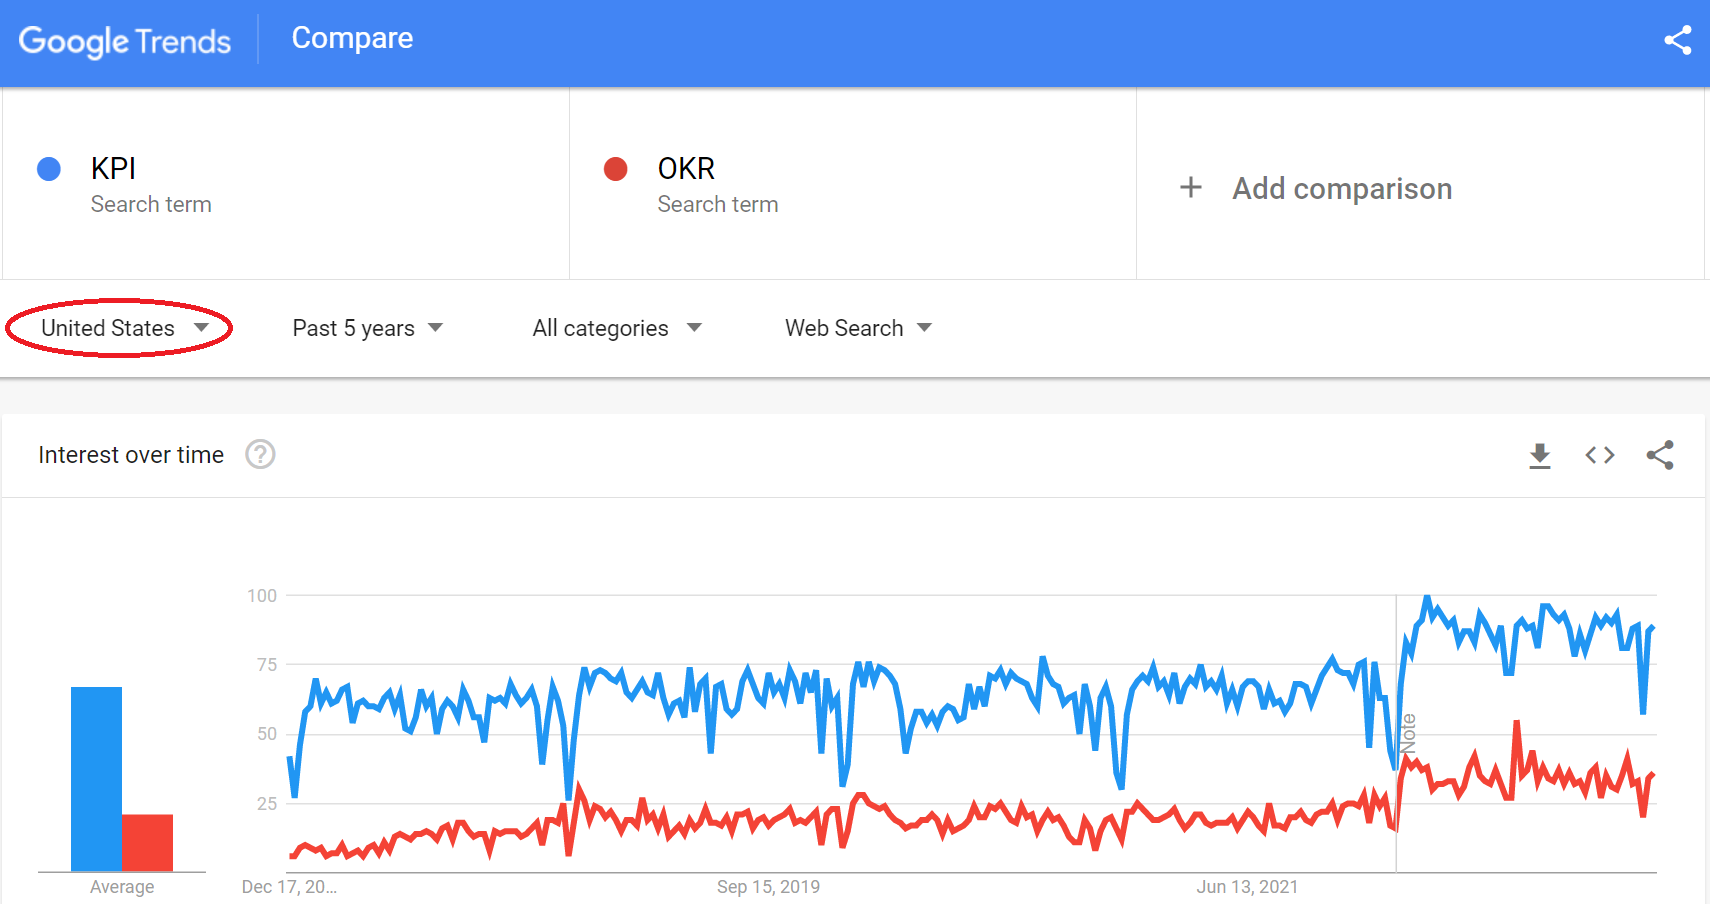Click the share icon in blue header
The image size is (1710, 911).
tap(1677, 40)
